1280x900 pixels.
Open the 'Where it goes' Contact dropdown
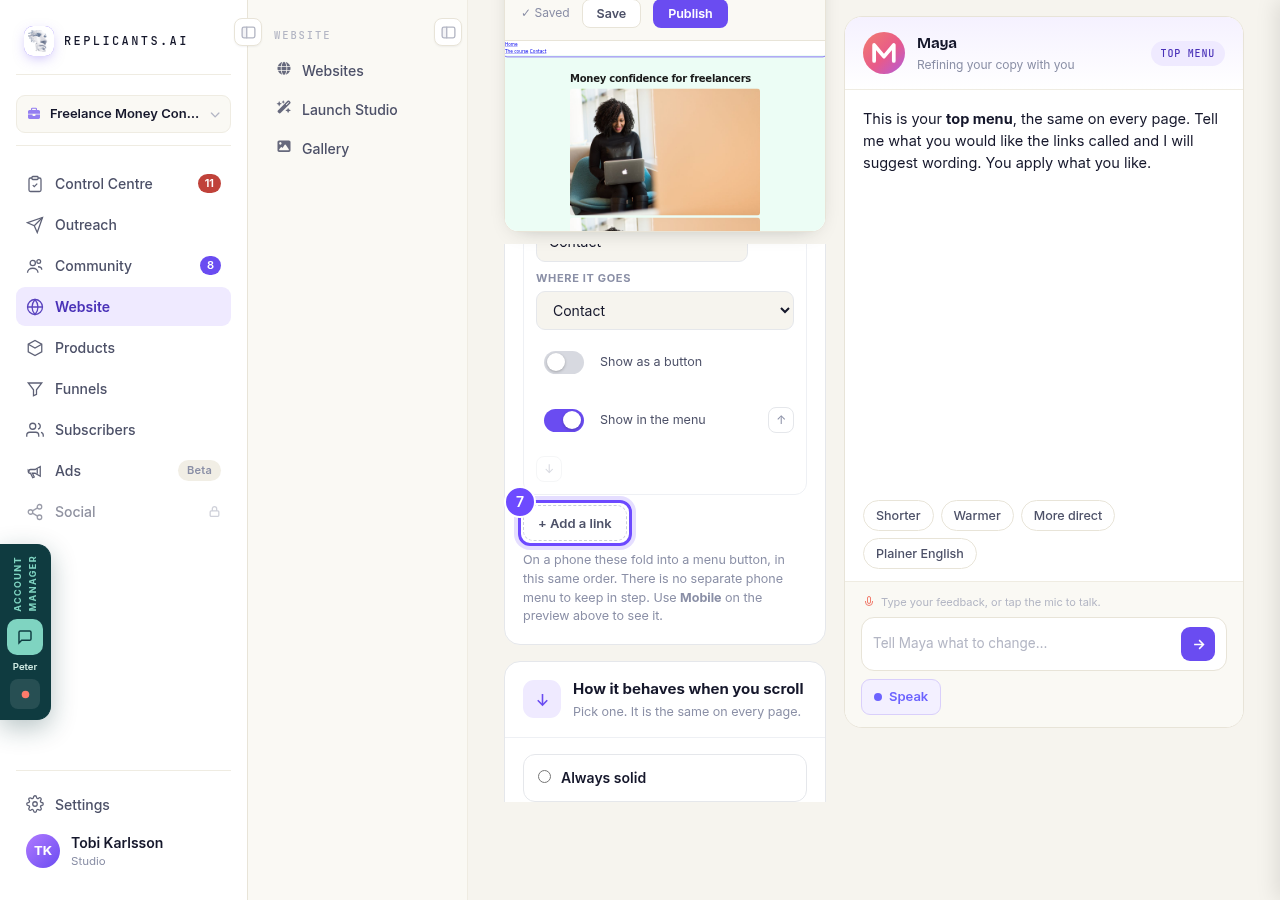coord(665,311)
